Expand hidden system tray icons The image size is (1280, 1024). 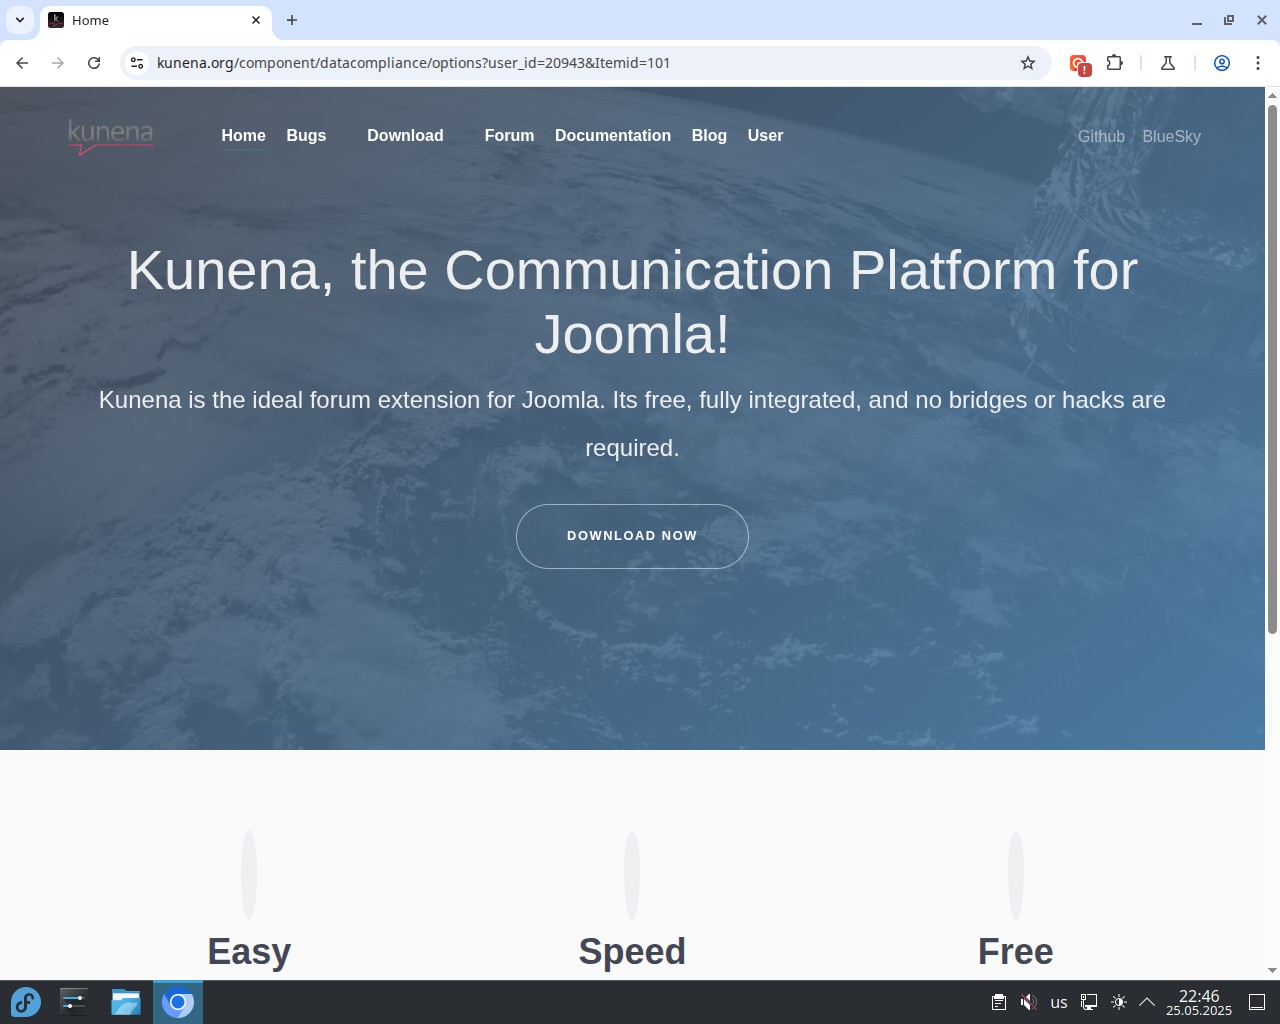pyautogui.click(x=1147, y=1002)
